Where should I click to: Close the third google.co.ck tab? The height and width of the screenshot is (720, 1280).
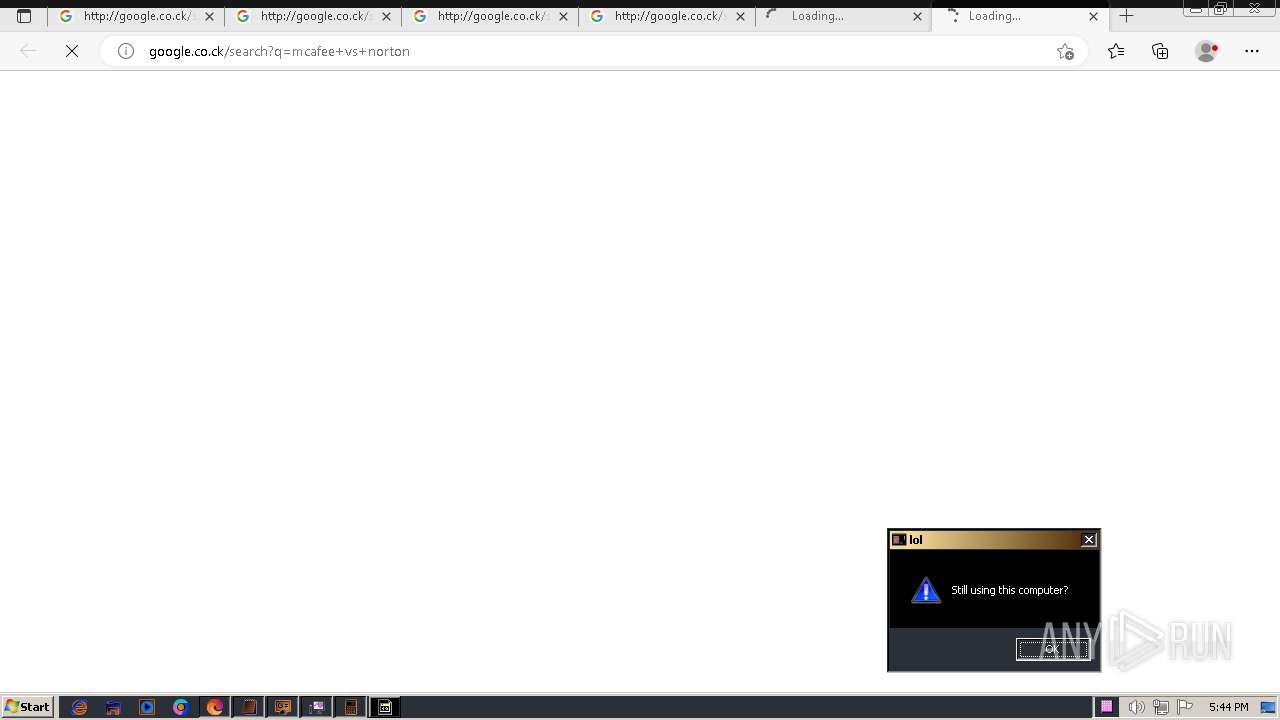tap(563, 16)
